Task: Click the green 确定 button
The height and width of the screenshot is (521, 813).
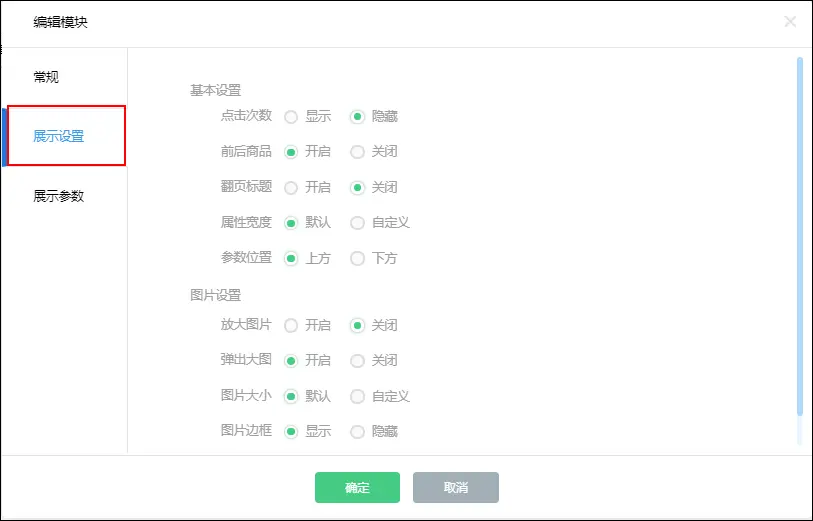Action: coord(357,488)
